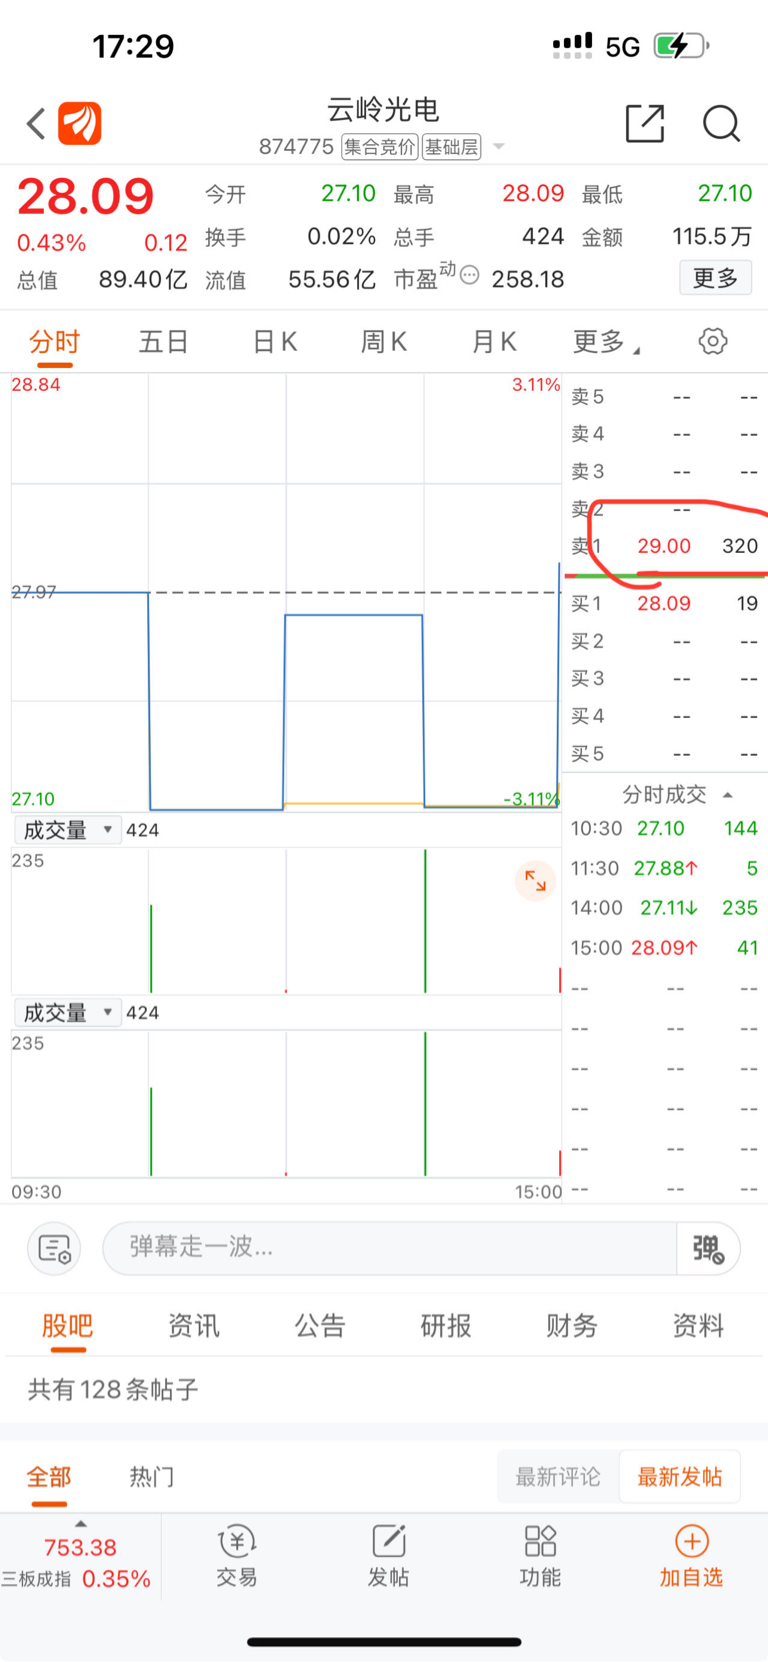Tap the share export icon
The image size is (768, 1662).
click(645, 123)
